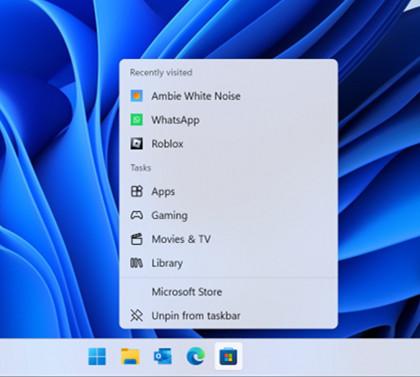The height and width of the screenshot is (377, 420).
Task: Click the Ambie White Noise app icon
Action: coord(136,96)
